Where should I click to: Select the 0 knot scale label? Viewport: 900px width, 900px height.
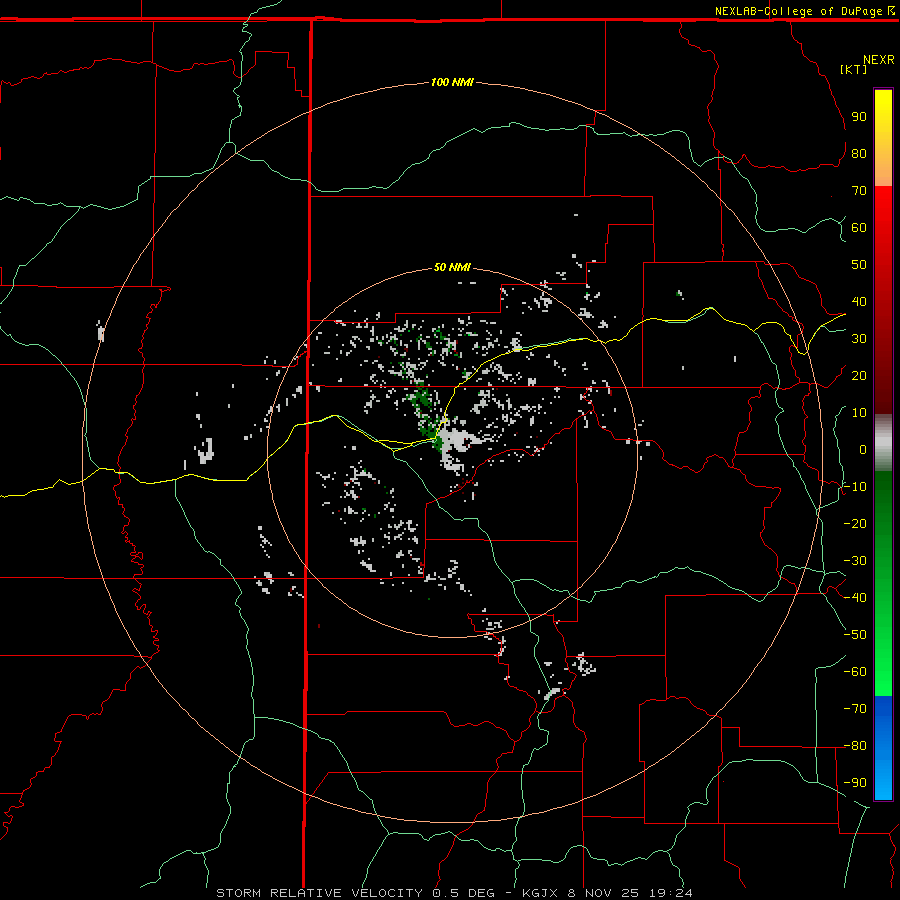point(863,449)
